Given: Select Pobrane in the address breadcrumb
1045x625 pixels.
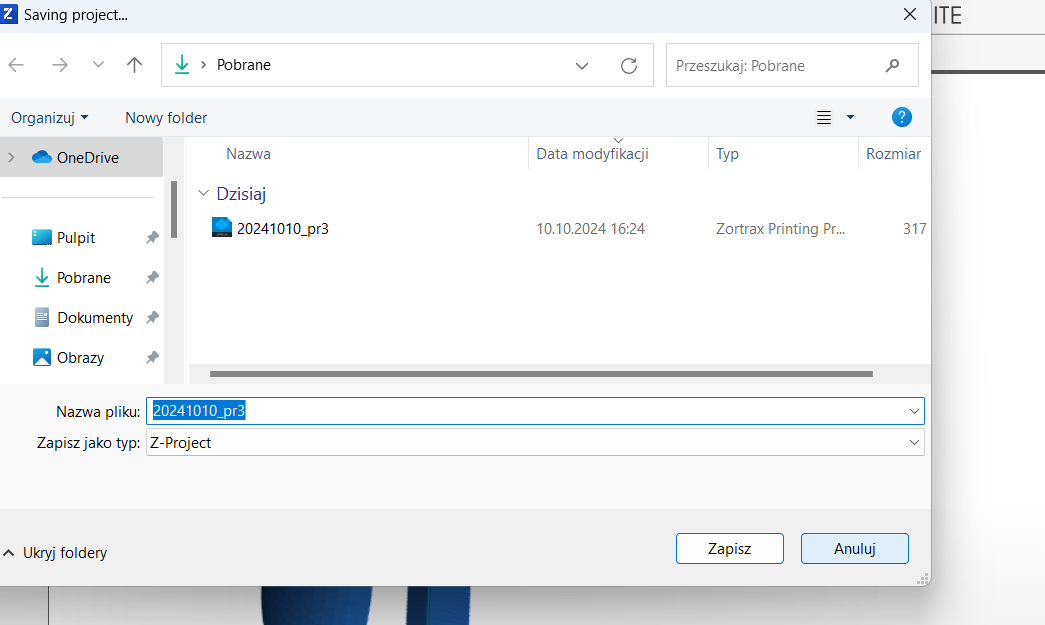Looking at the screenshot, I should [x=244, y=65].
